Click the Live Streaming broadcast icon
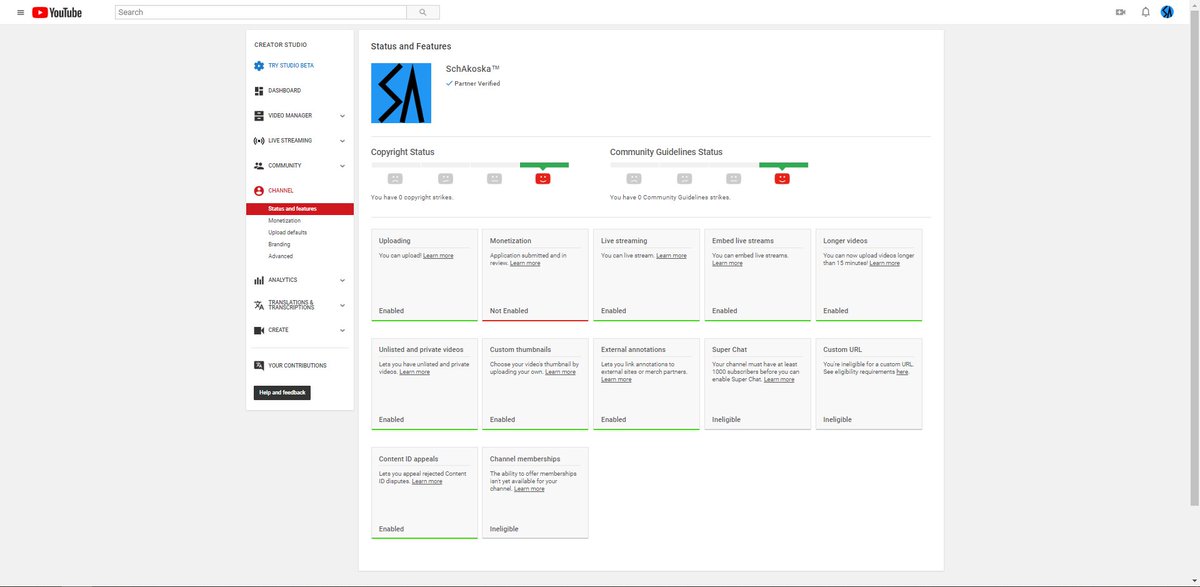 pyautogui.click(x=259, y=141)
